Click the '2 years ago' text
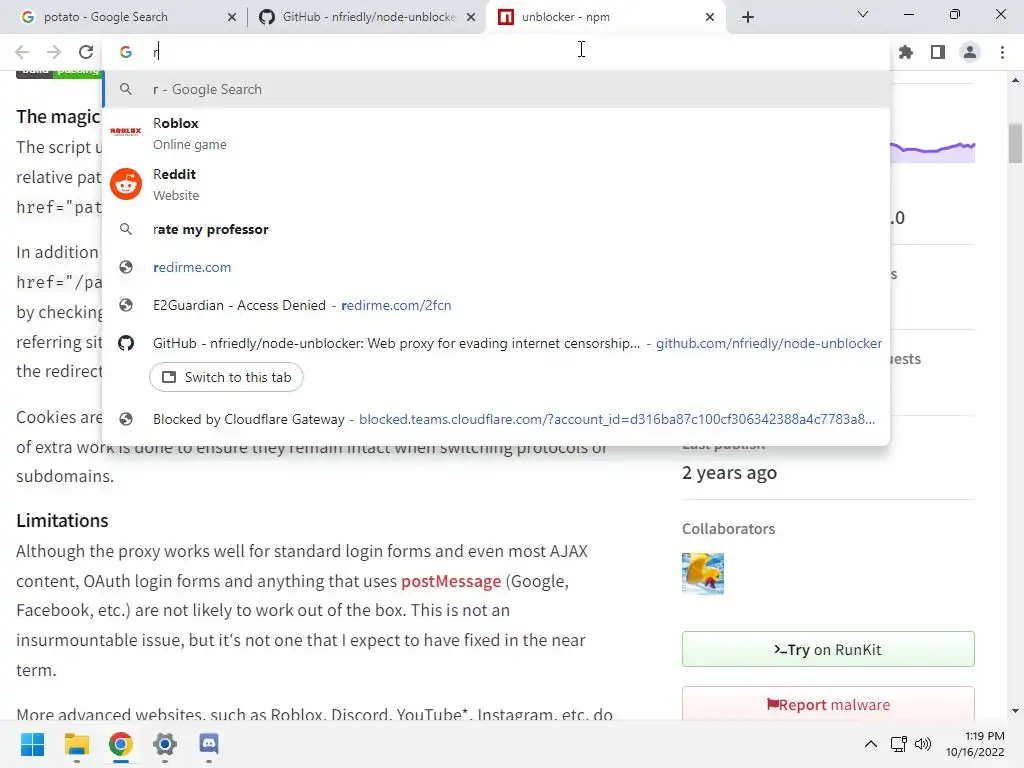Image resolution: width=1024 pixels, height=768 pixels. click(729, 472)
